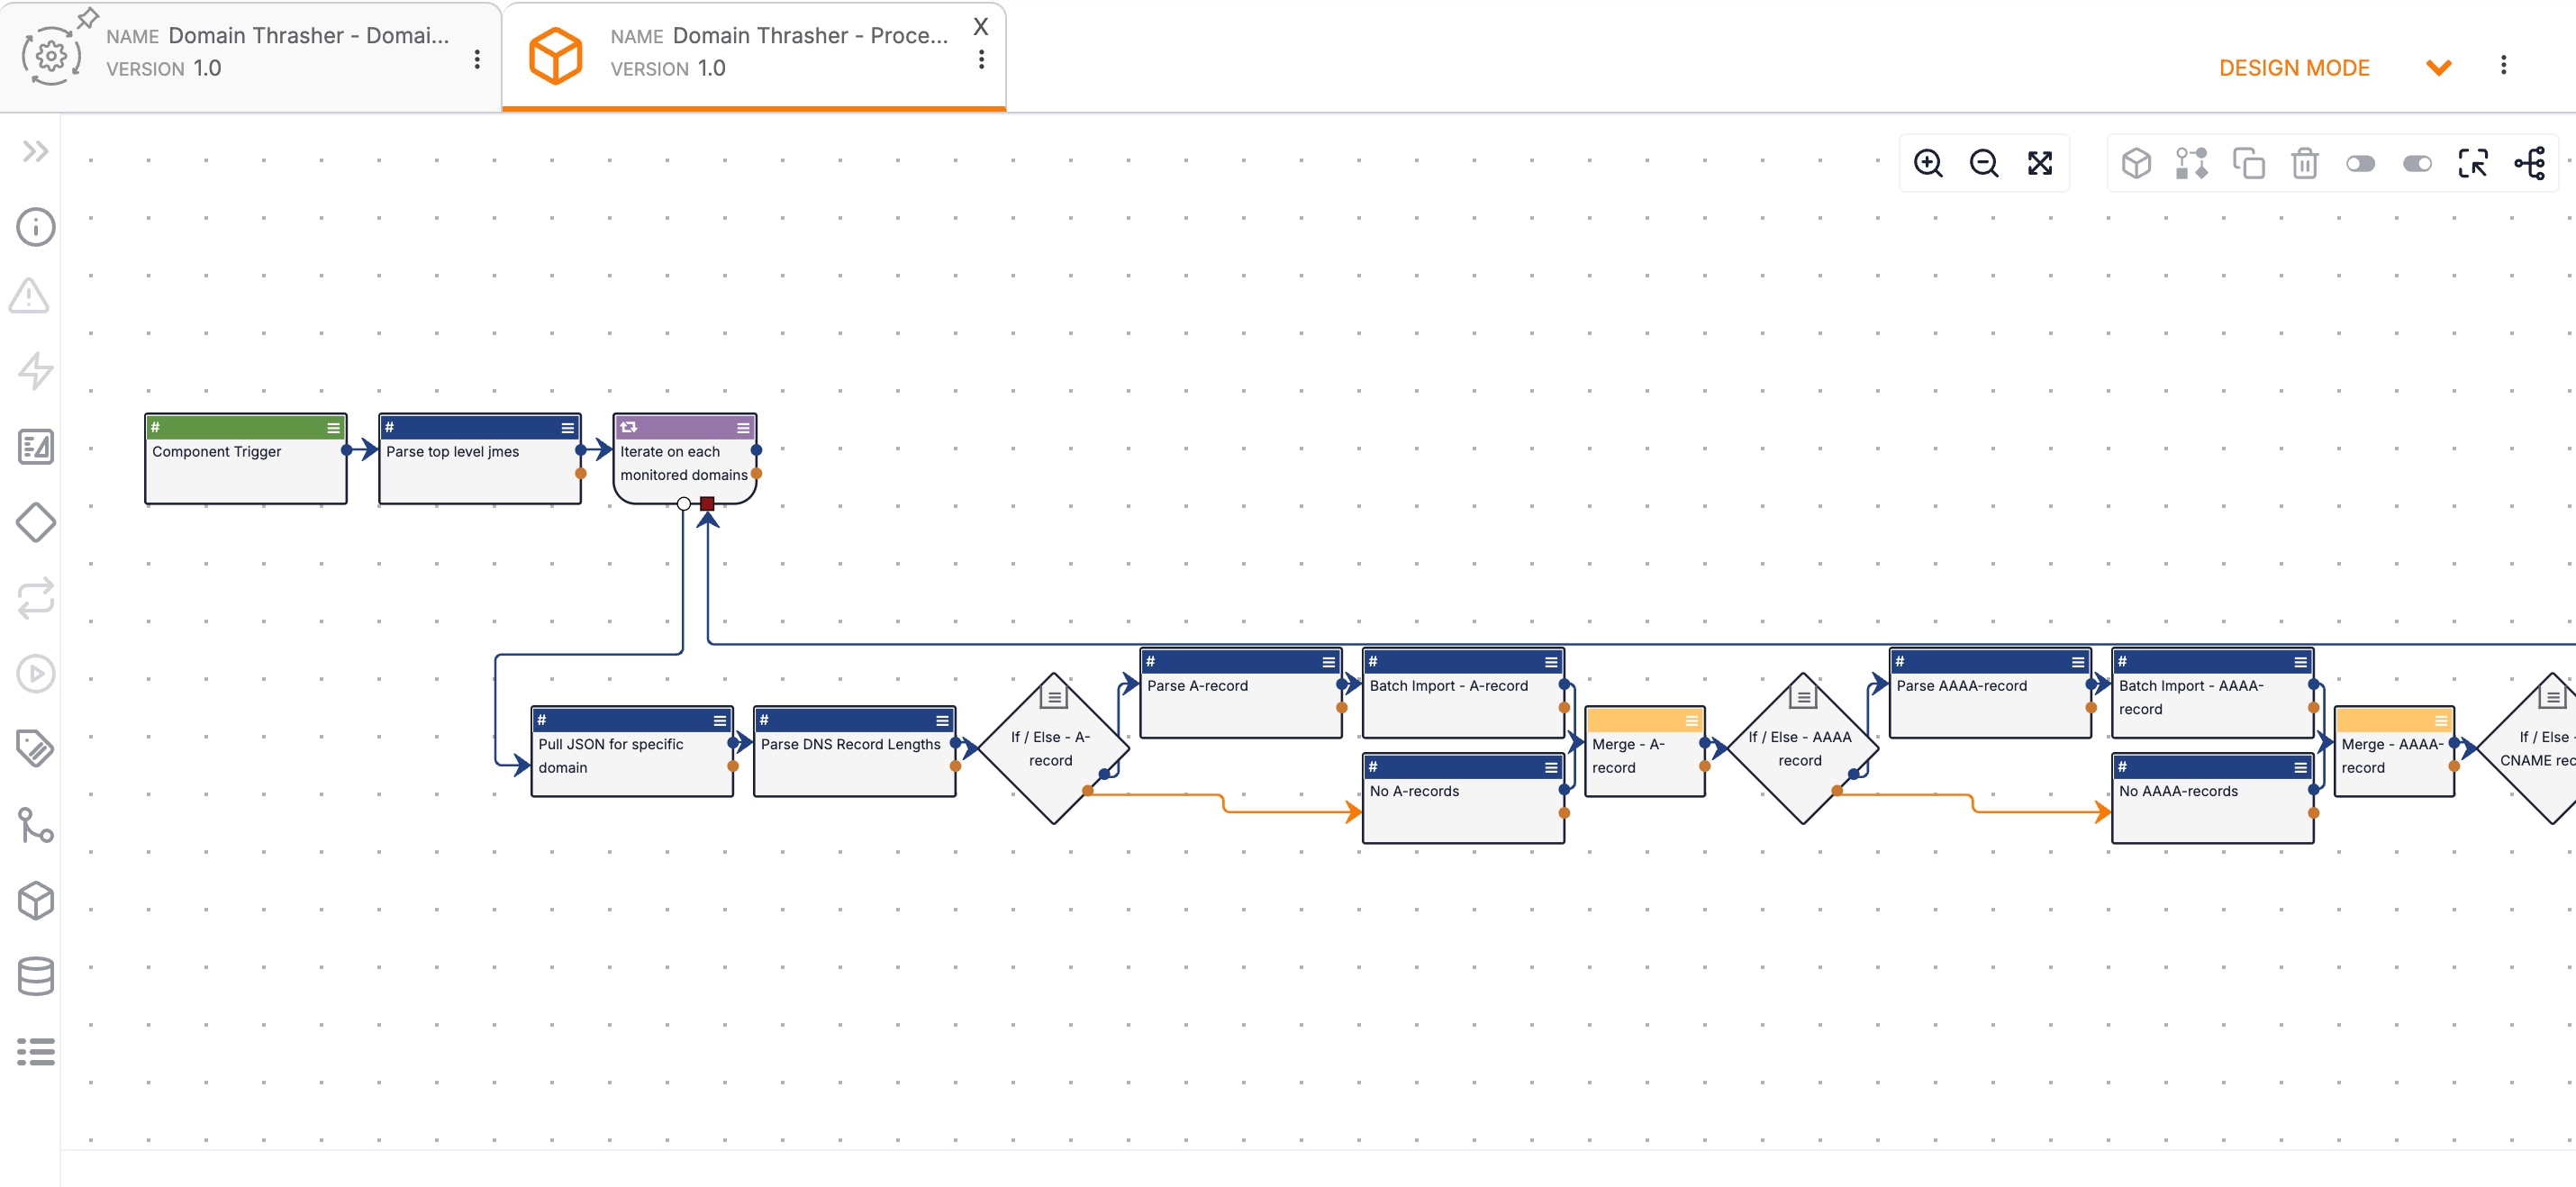The width and height of the screenshot is (2576, 1187).
Task: Click the copy toolbar icon
Action: (x=2249, y=164)
